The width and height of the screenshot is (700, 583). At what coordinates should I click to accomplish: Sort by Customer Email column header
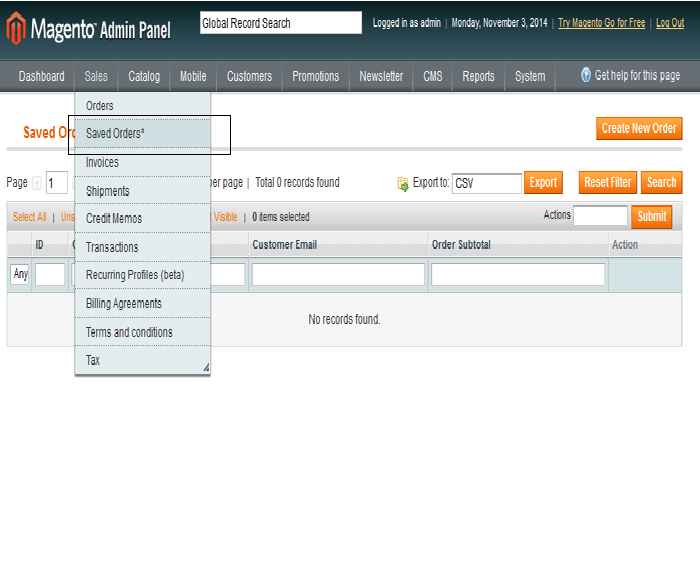click(x=284, y=245)
